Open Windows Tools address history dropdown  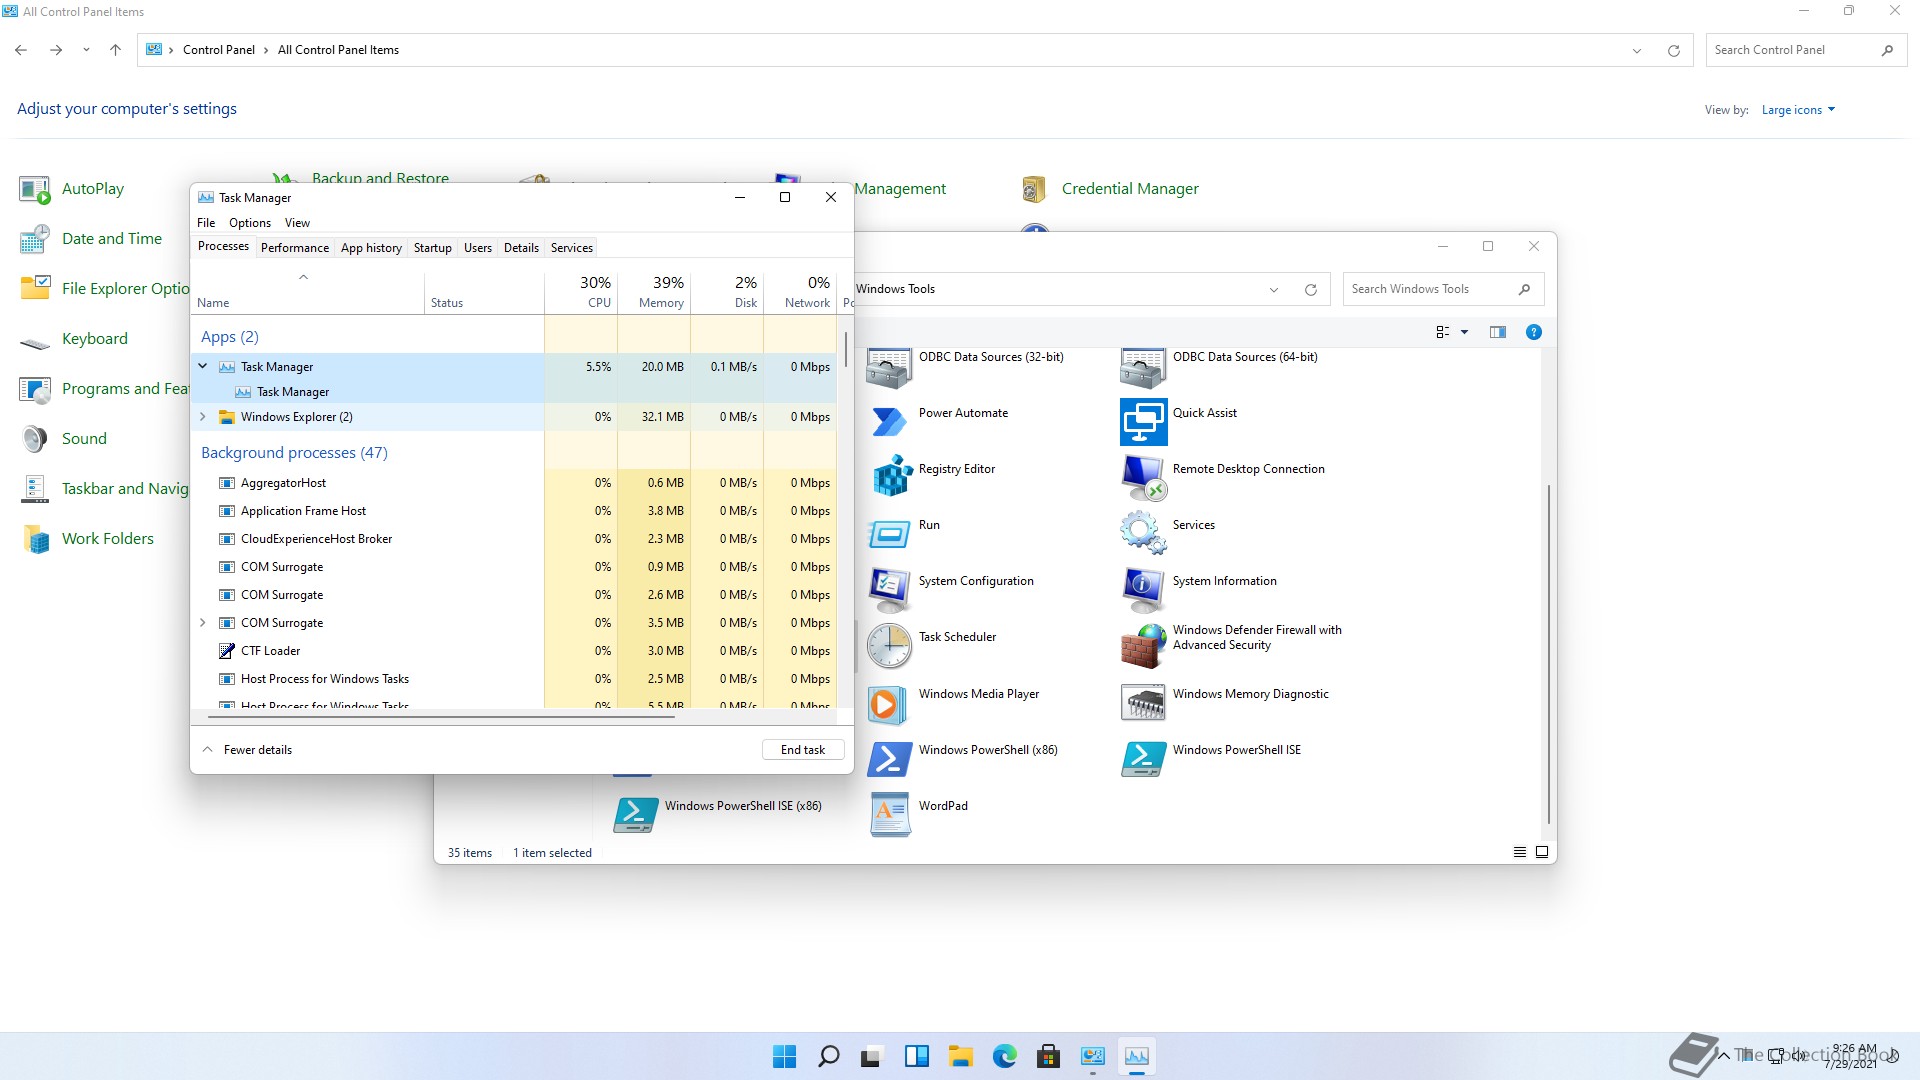click(1273, 290)
